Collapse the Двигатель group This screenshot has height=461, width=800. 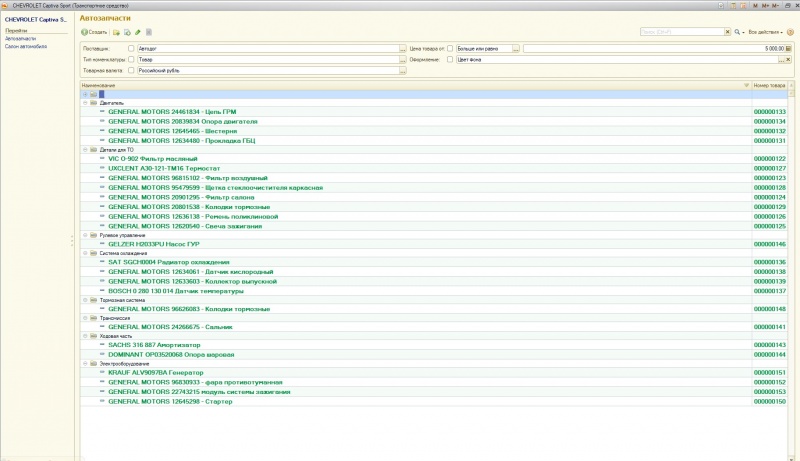[85, 103]
